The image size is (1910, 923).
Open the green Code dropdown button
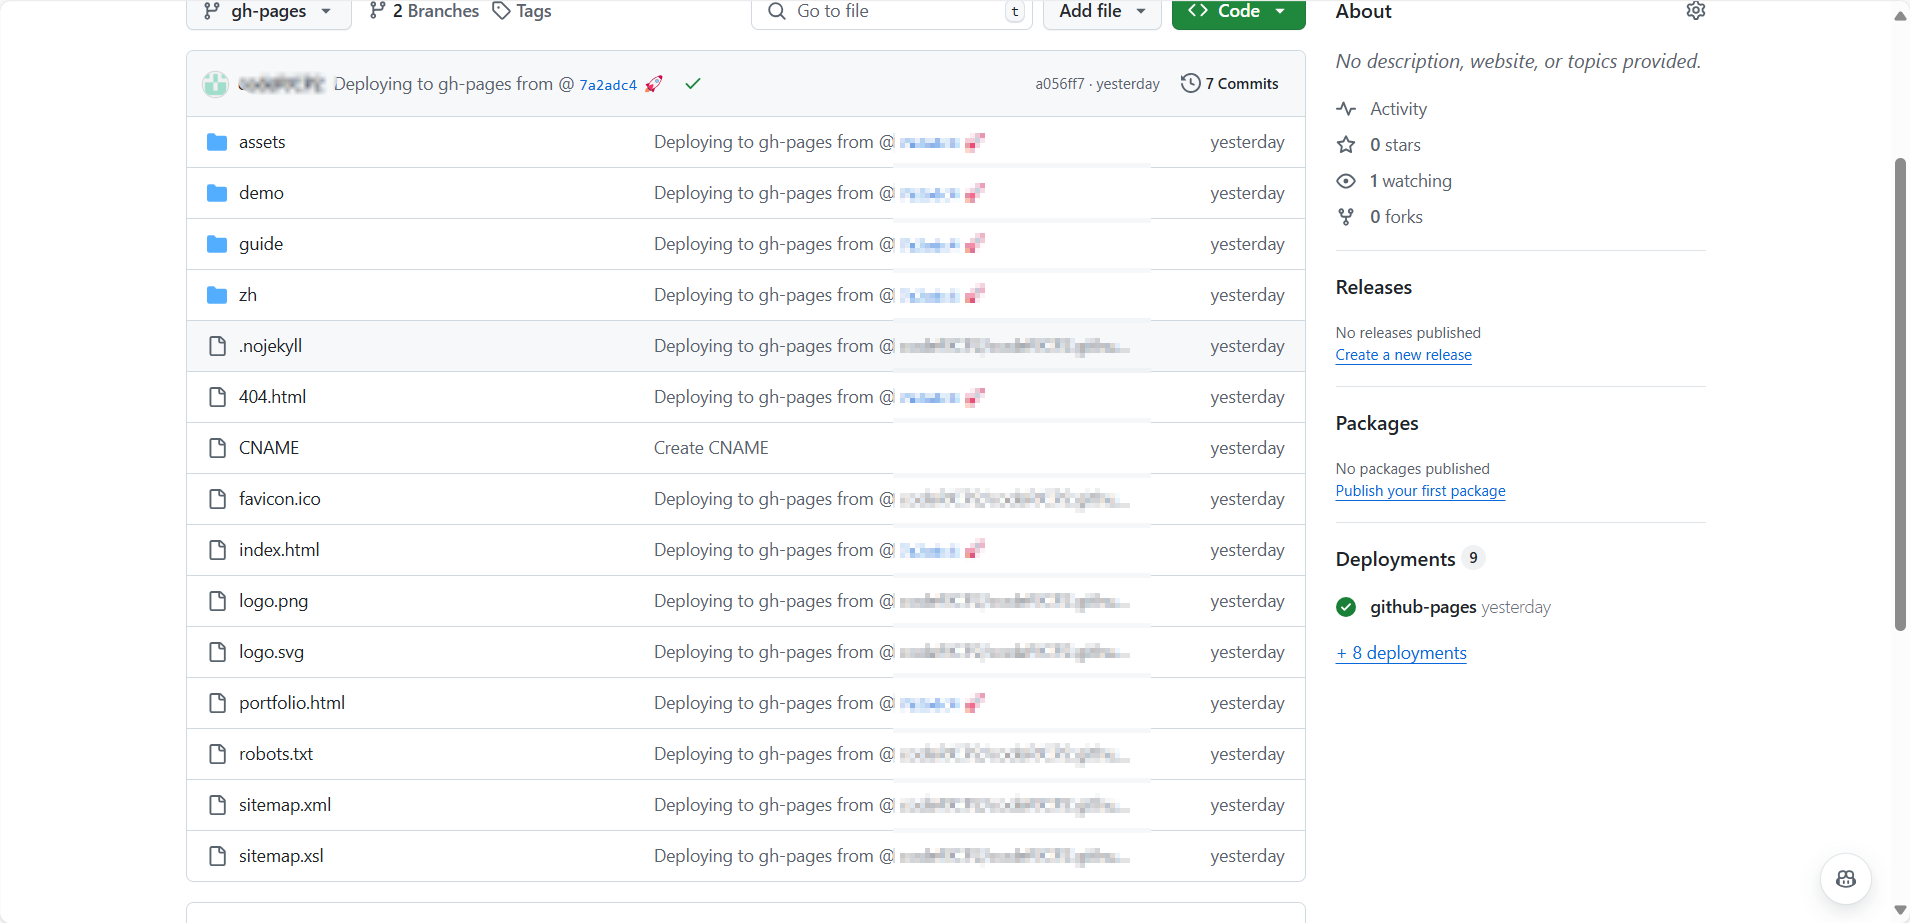click(x=1238, y=12)
